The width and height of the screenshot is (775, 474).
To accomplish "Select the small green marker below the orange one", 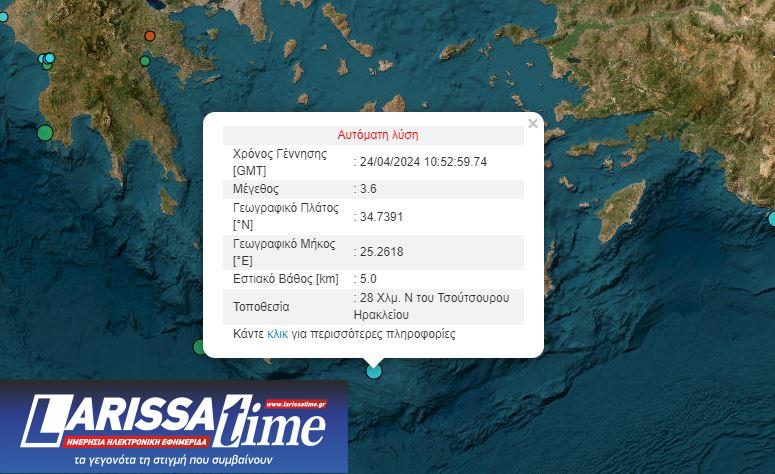I will click(145, 61).
